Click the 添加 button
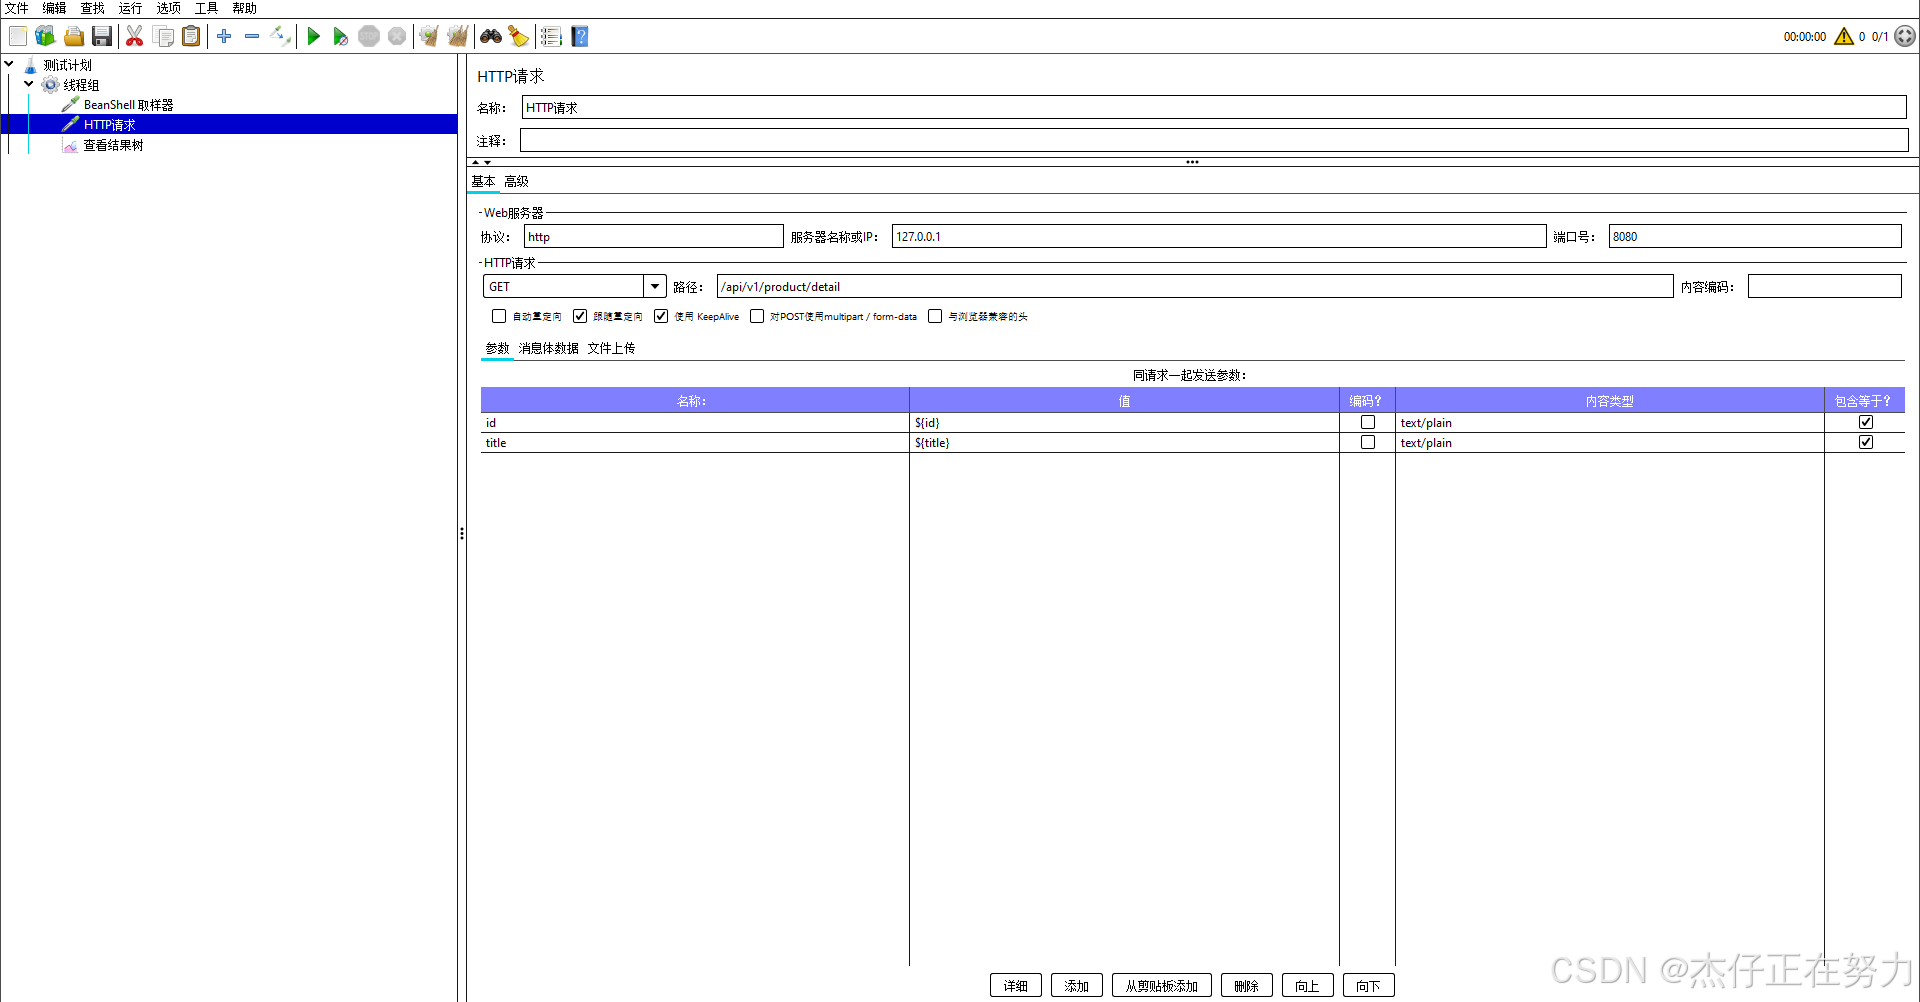 pyautogui.click(x=1077, y=985)
